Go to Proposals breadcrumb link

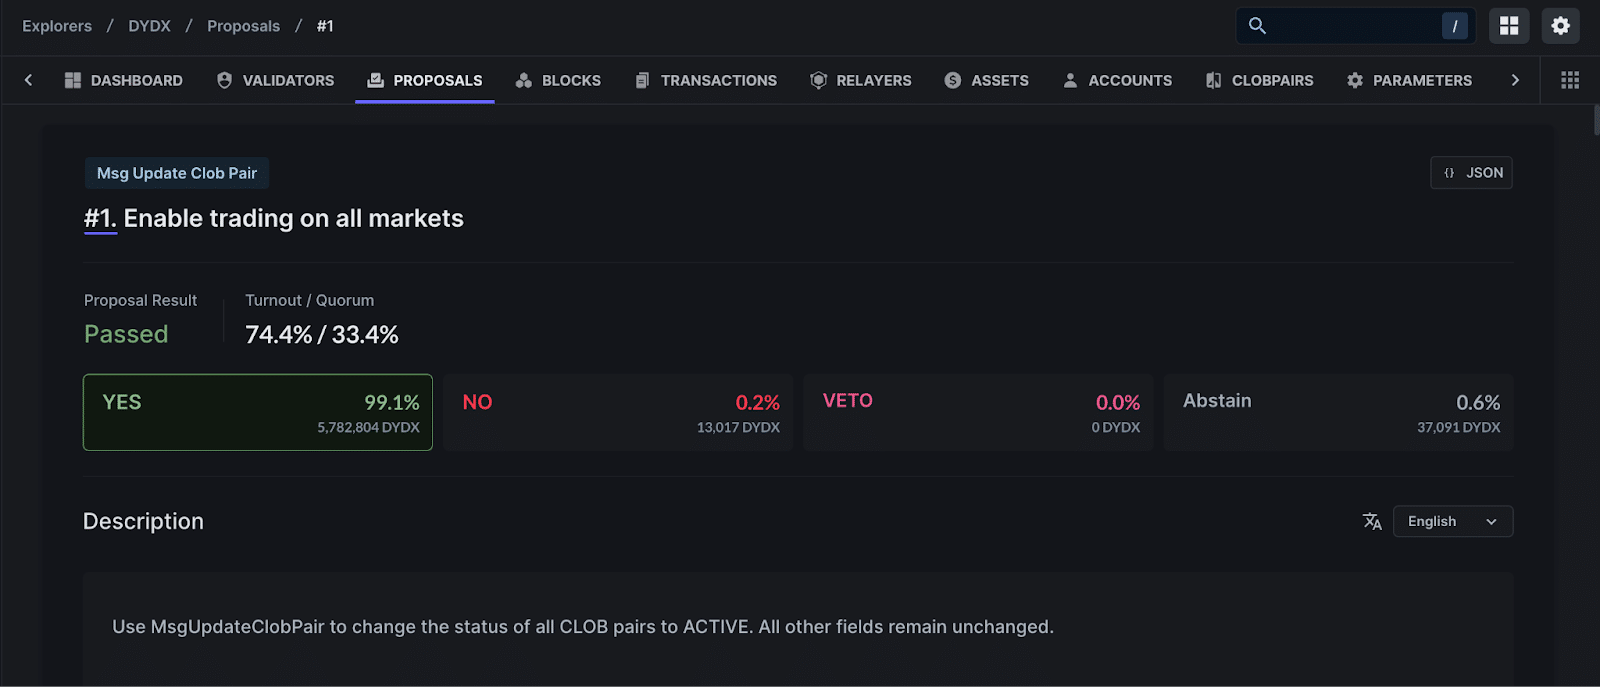pyautogui.click(x=243, y=26)
